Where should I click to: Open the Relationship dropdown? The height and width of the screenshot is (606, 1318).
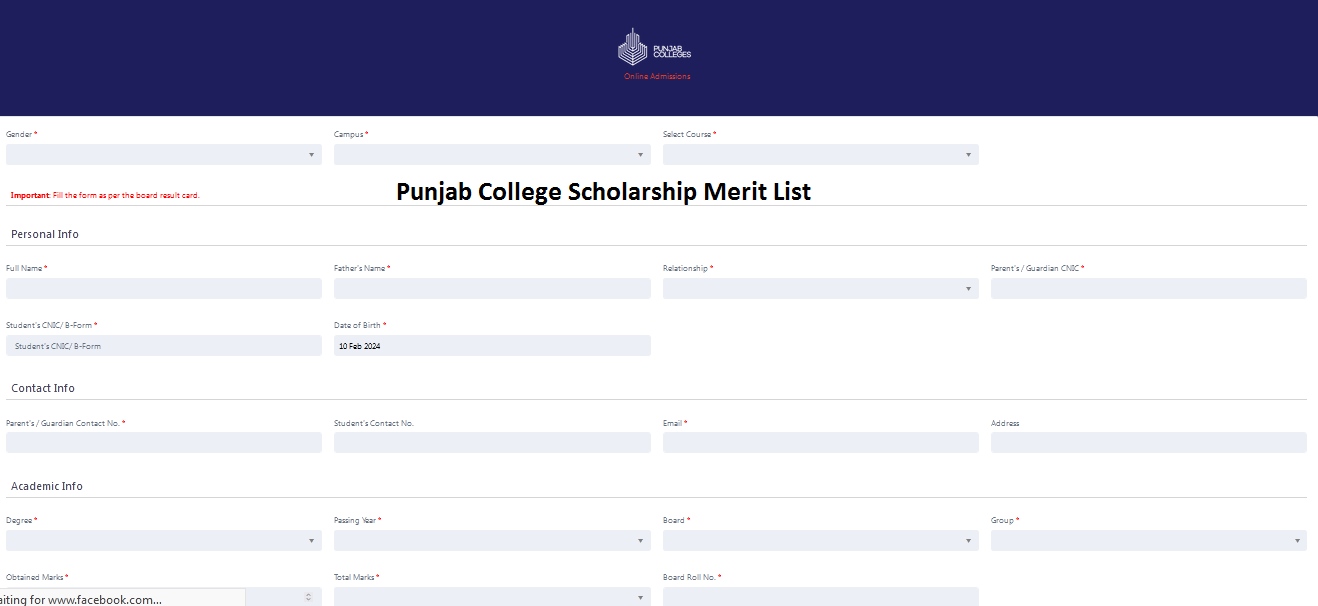pos(820,288)
